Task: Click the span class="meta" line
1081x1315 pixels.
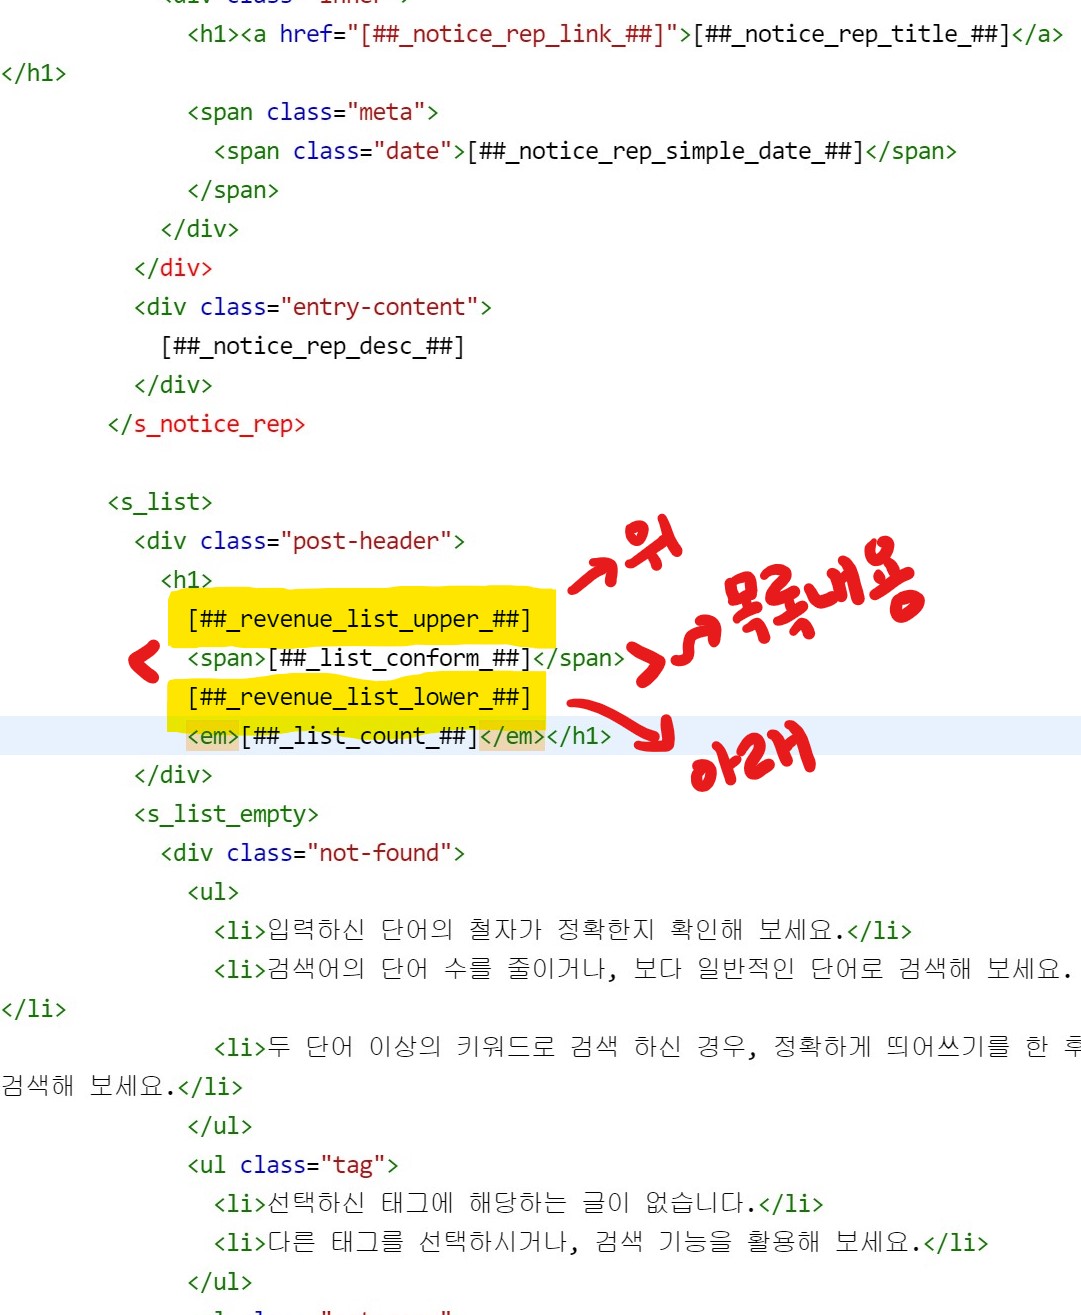Action: click(x=312, y=112)
